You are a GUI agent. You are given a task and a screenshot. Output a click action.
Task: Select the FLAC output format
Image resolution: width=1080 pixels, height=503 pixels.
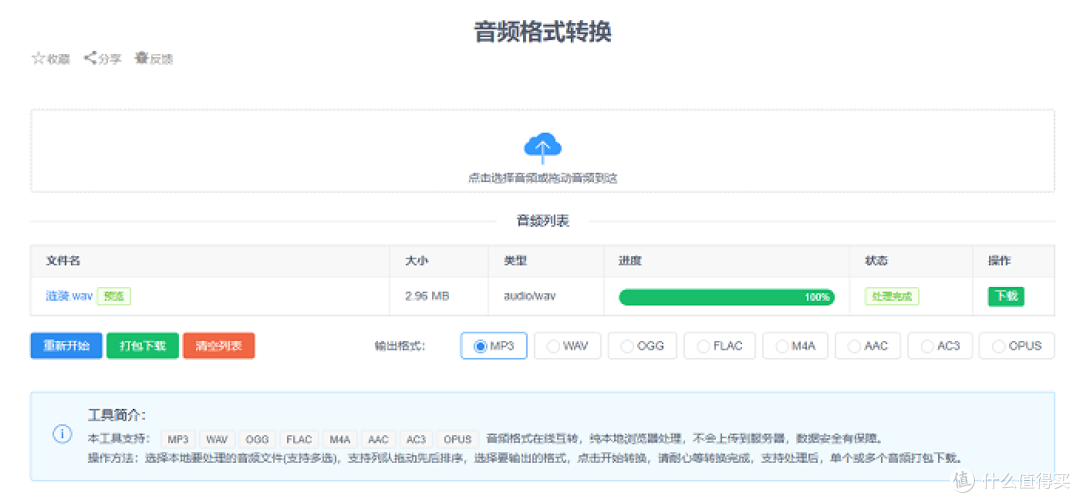pos(720,346)
